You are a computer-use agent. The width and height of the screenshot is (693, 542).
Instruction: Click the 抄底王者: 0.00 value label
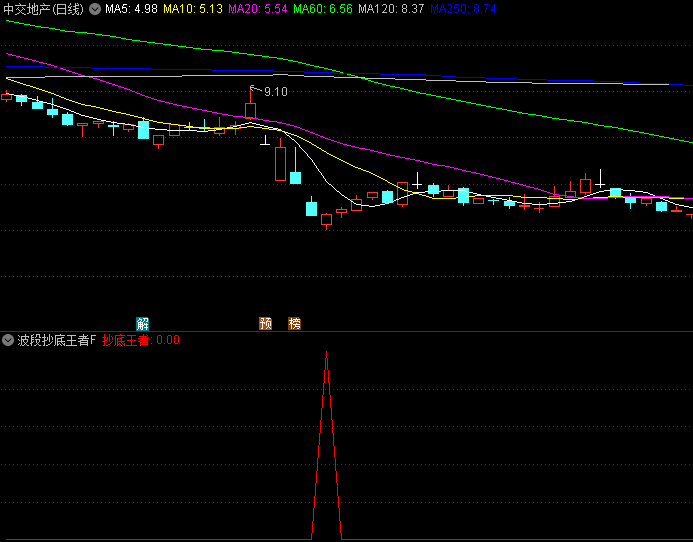click(141, 340)
